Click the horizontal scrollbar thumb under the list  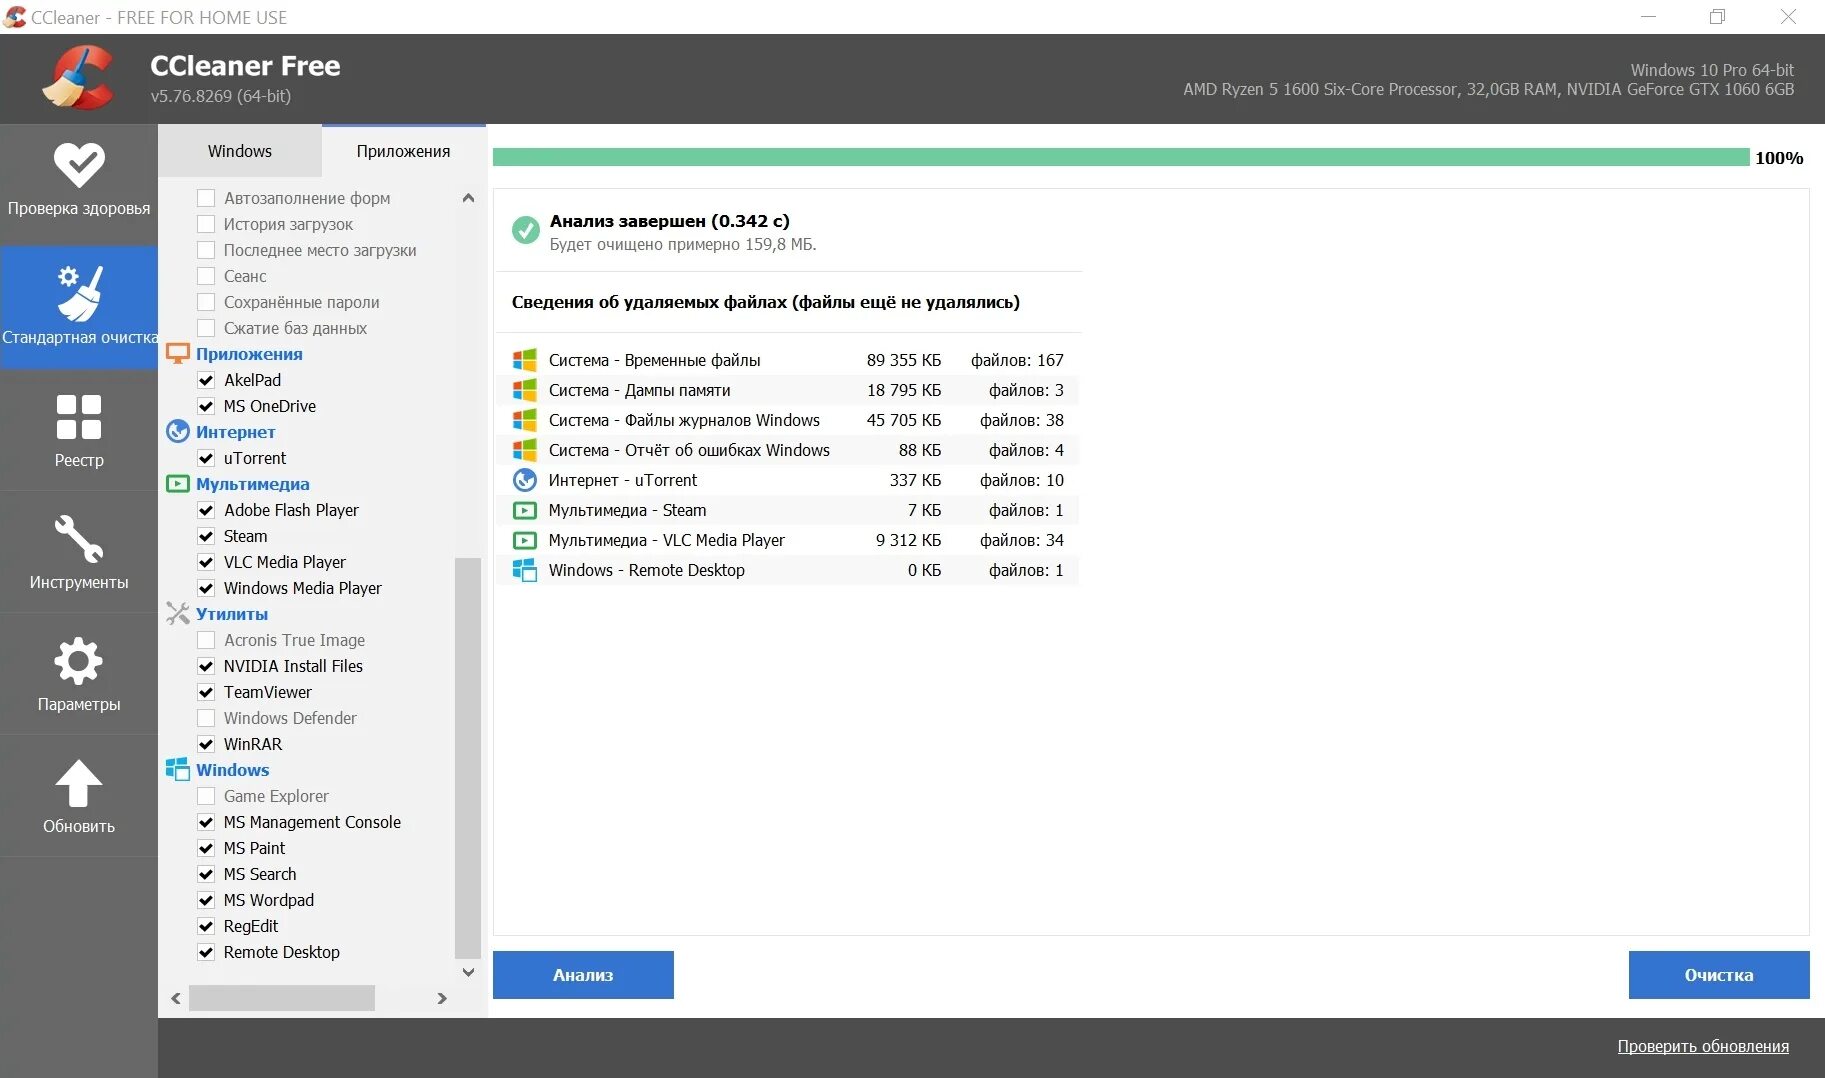coord(282,998)
